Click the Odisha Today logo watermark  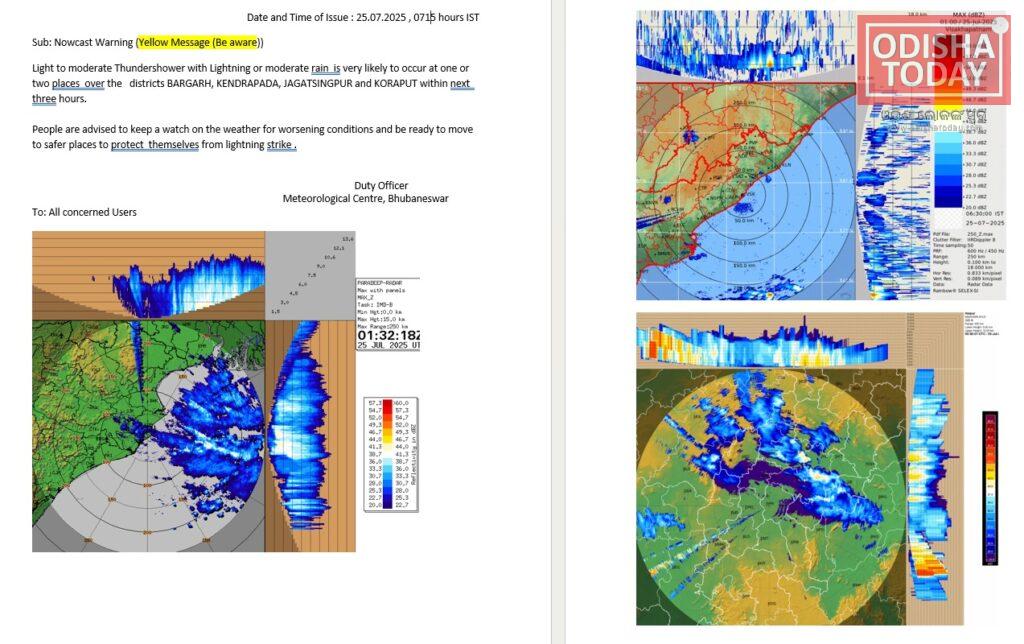click(x=932, y=61)
